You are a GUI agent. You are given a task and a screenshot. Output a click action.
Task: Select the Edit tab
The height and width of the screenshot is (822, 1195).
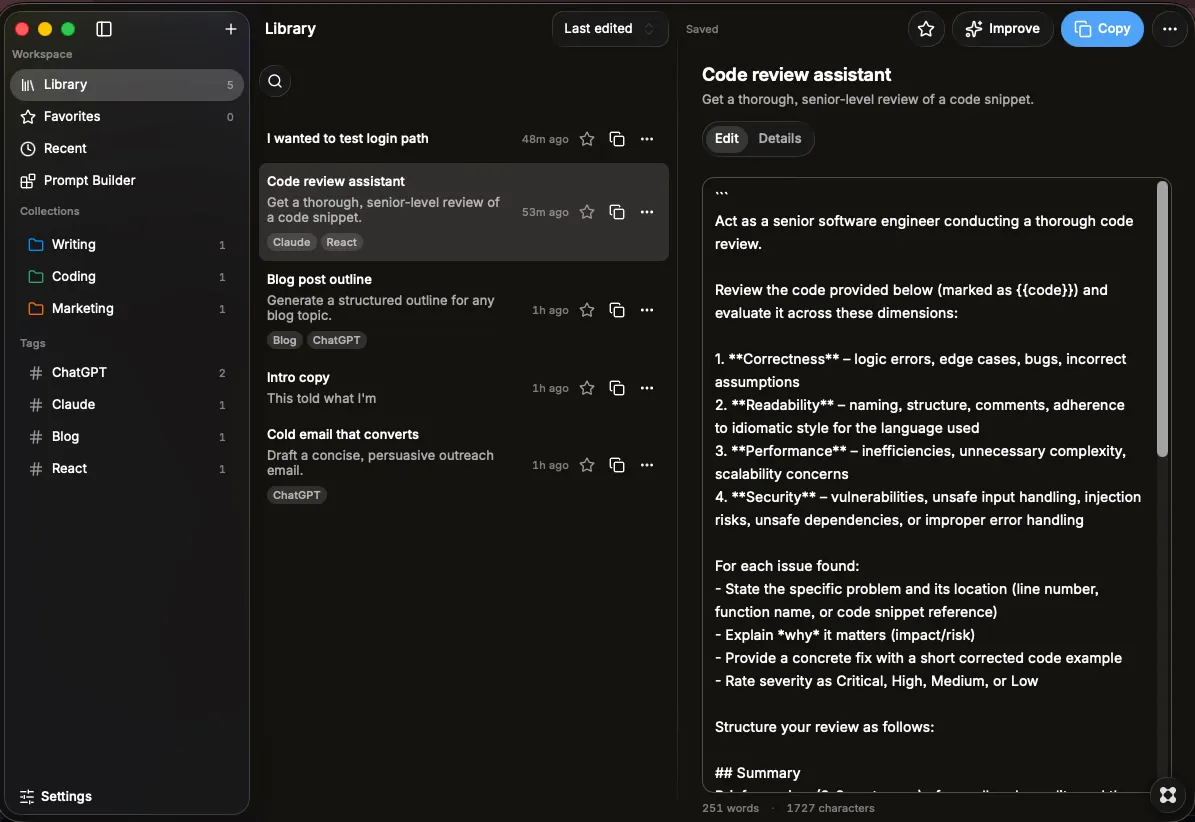click(x=726, y=139)
